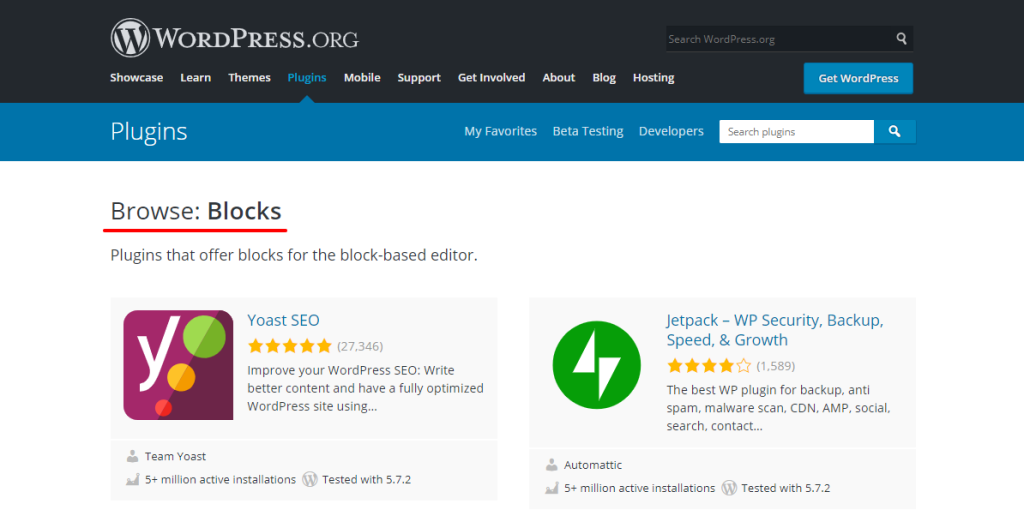
Task: Click Yoast 5+ million active installations text
Action: tap(221, 480)
